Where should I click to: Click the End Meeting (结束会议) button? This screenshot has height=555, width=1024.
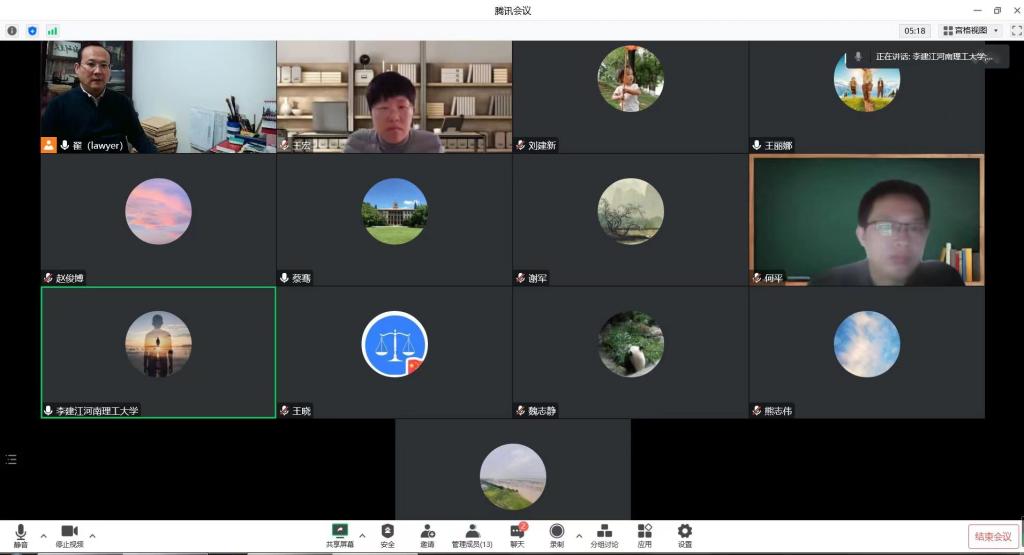pyautogui.click(x=993, y=537)
